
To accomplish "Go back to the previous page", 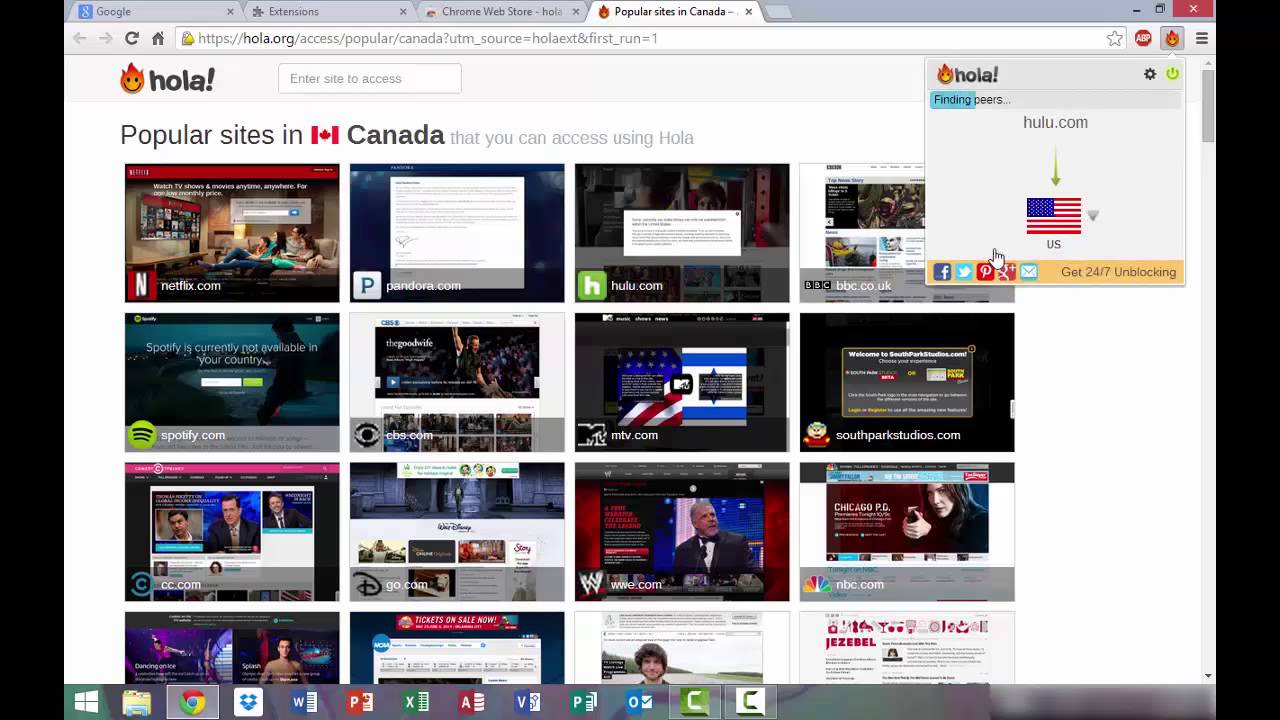I will click(x=80, y=38).
